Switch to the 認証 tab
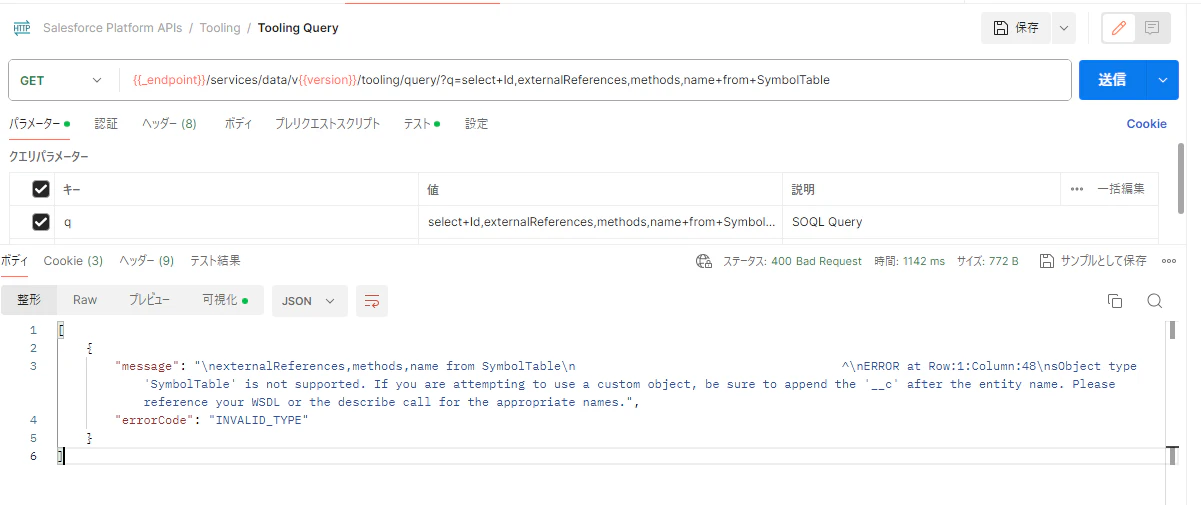 coord(106,124)
